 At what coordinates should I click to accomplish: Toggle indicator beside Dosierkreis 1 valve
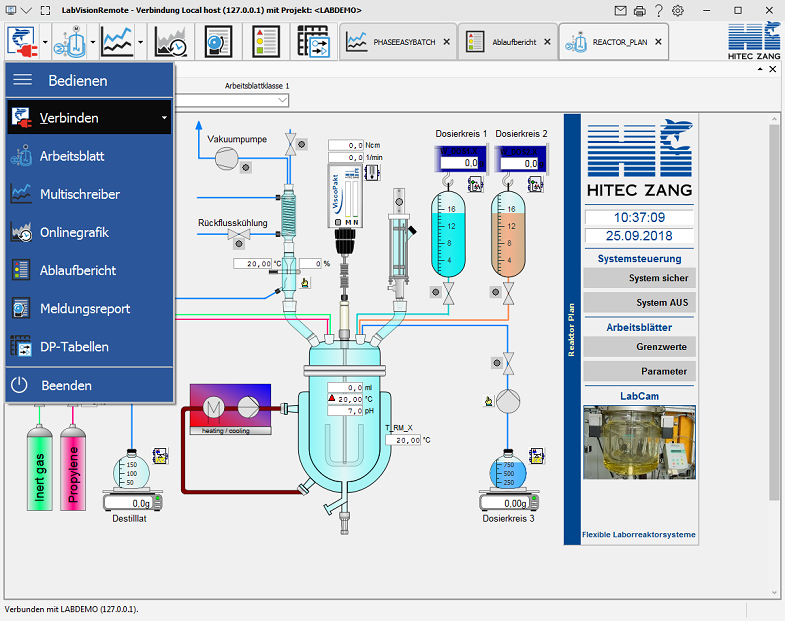coord(436,292)
